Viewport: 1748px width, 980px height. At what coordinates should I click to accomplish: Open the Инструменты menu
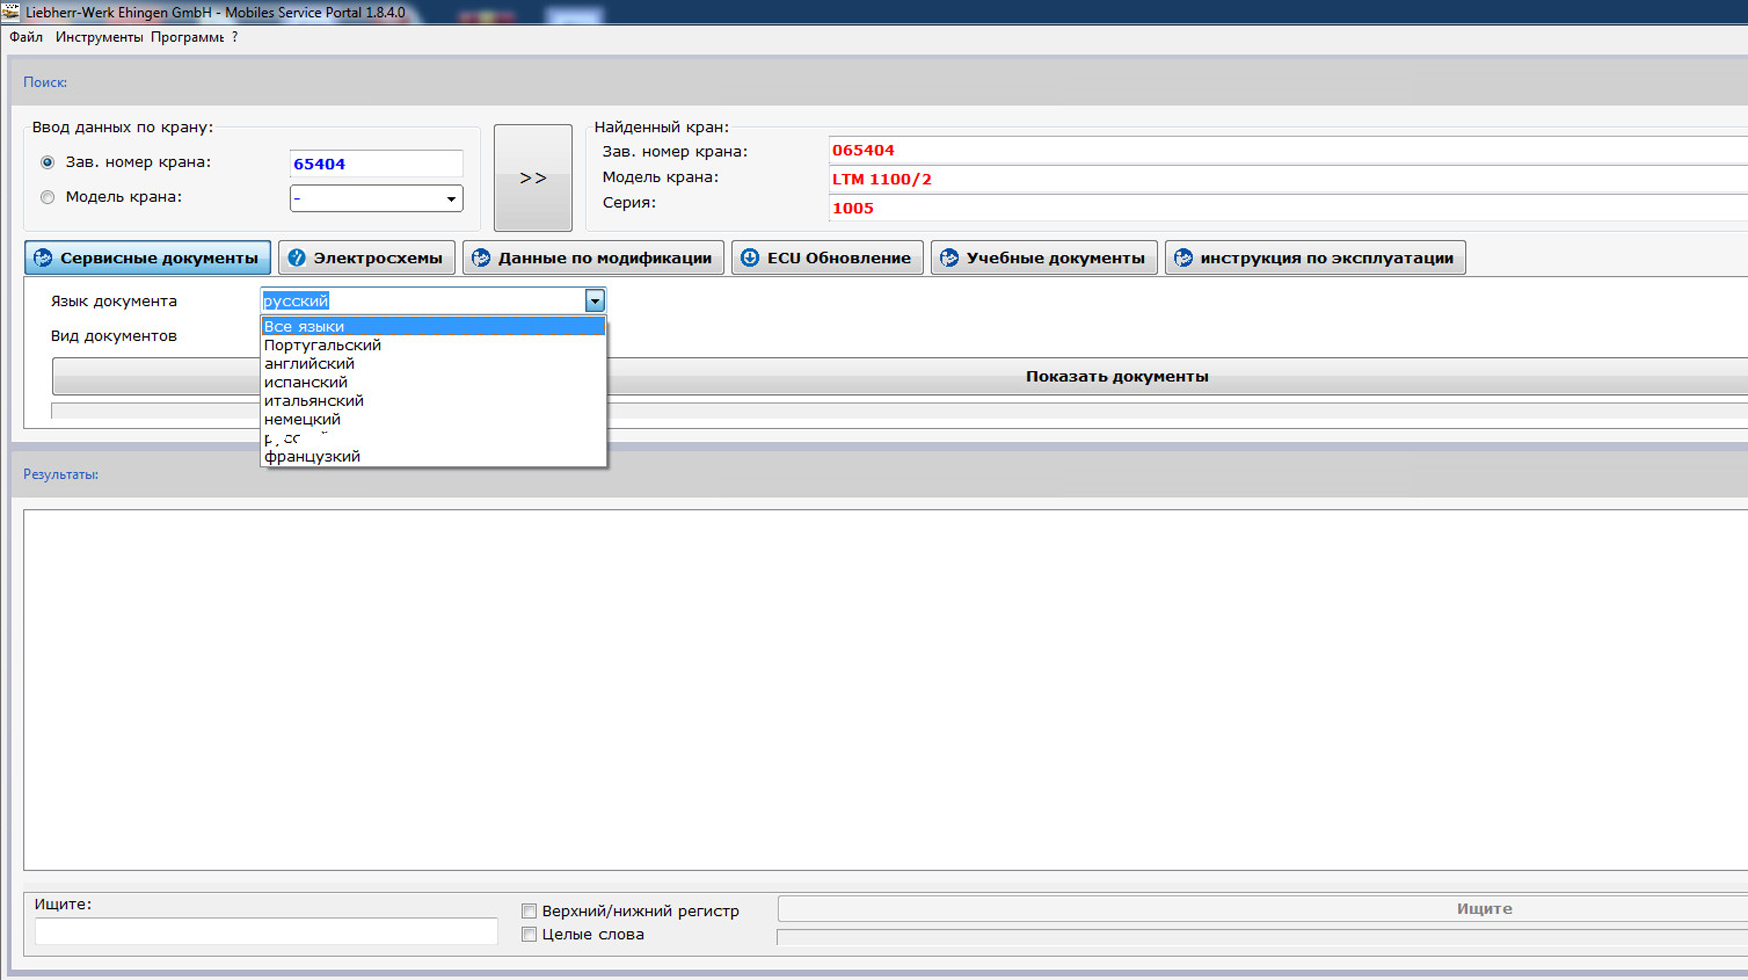pyautogui.click(x=99, y=37)
